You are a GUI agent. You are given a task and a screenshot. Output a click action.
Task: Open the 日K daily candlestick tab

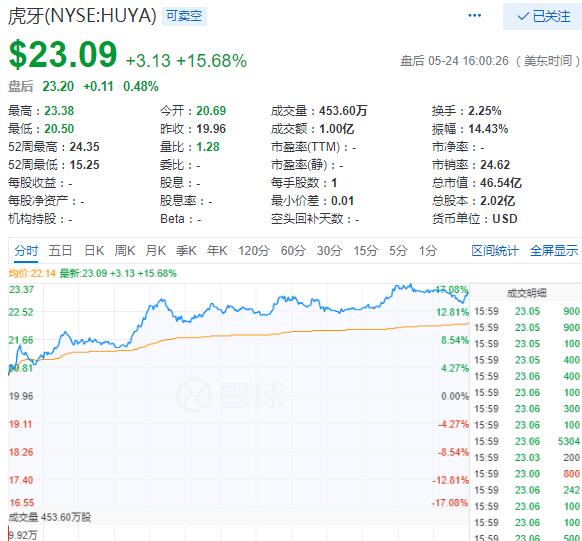(x=94, y=251)
